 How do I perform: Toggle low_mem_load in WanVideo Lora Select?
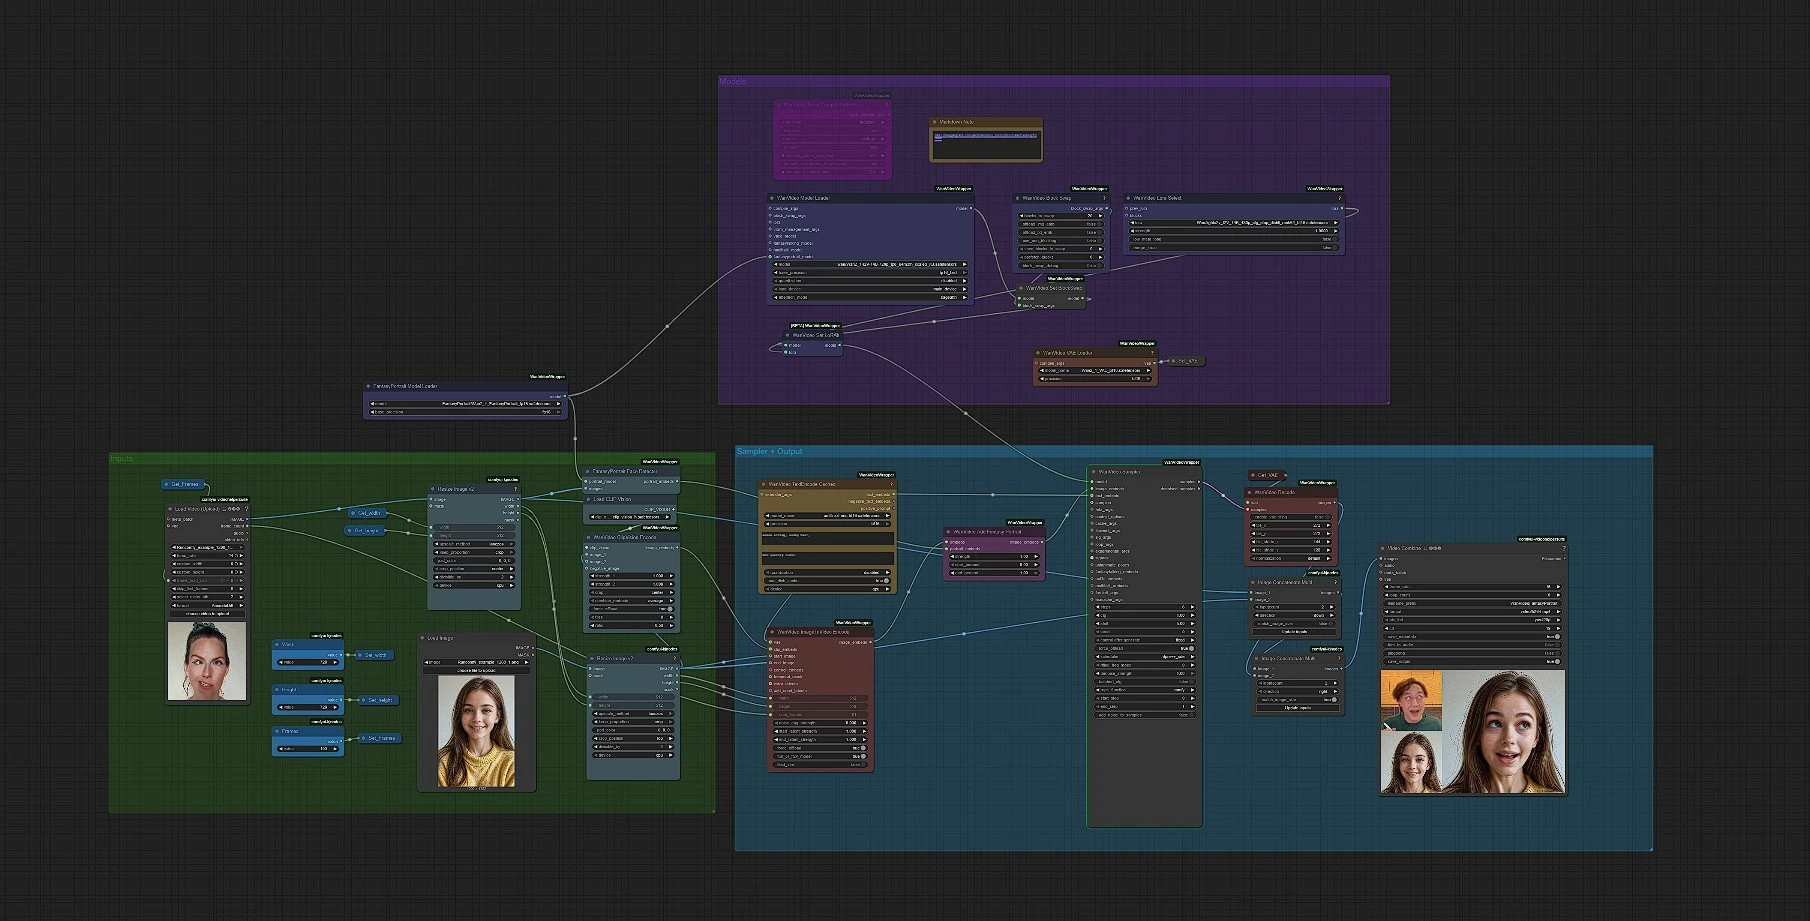coord(1234,239)
